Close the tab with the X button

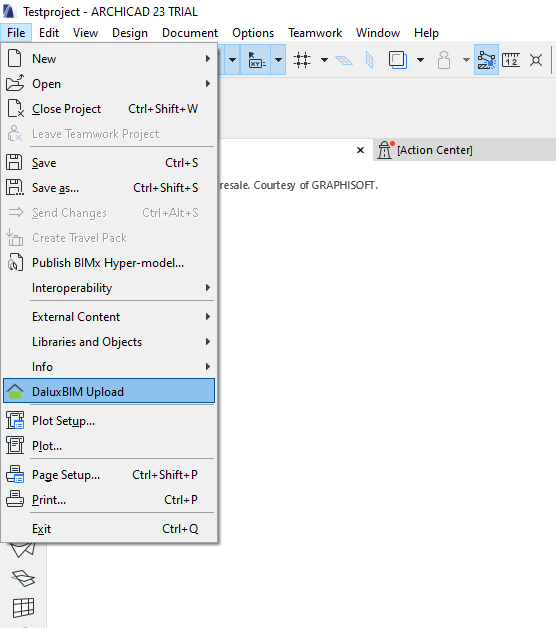(x=361, y=150)
